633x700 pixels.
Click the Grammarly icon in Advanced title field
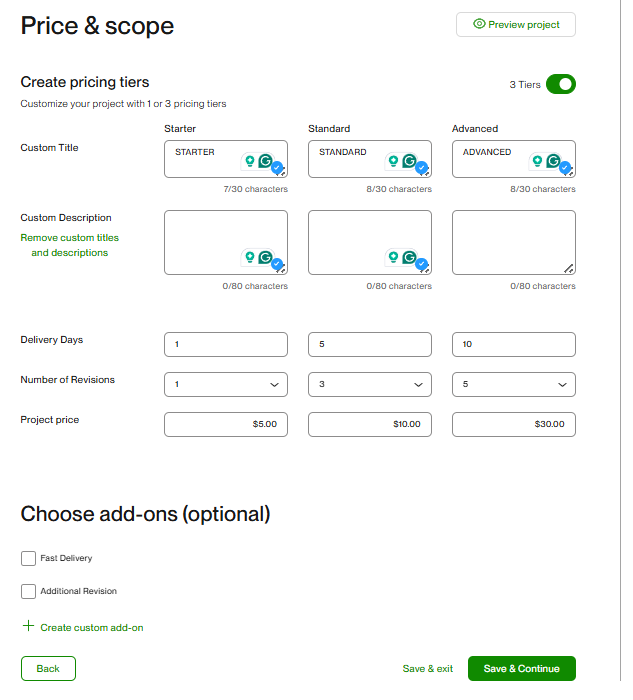[x=554, y=160]
